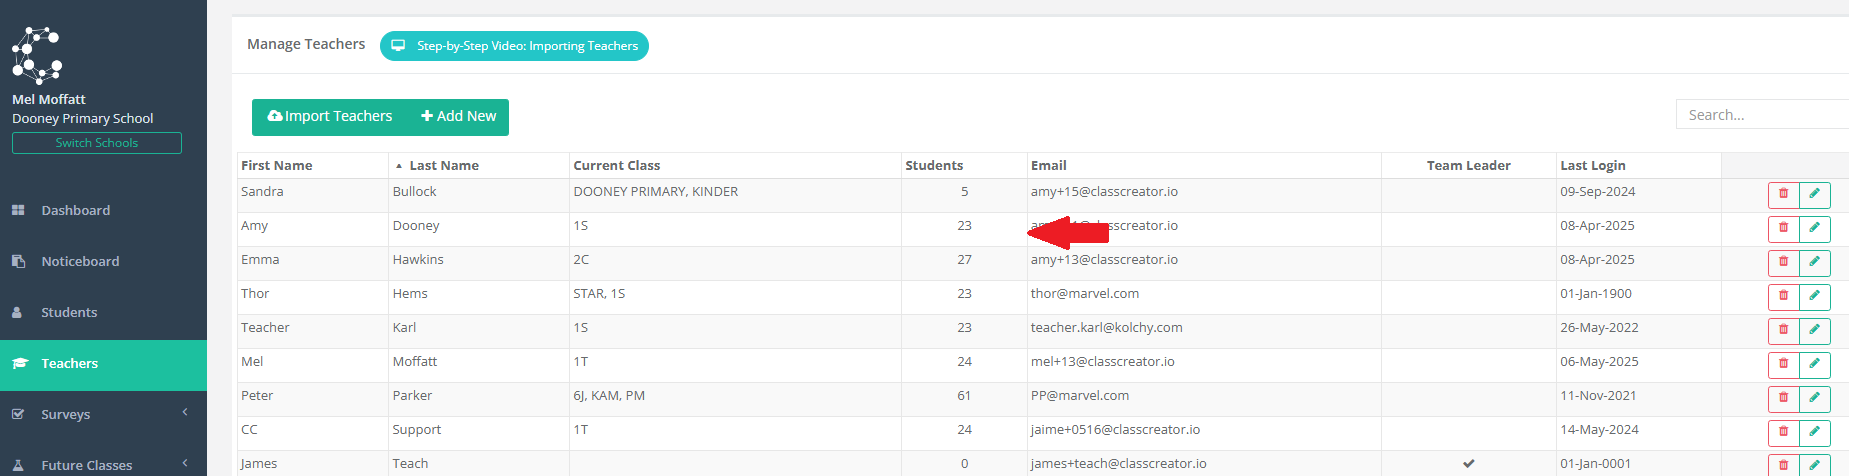The width and height of the screenshot is (1849, 476).
Task: Delete teacher Mel Moffatt with trash icon
Action: tap(1783, 365)
